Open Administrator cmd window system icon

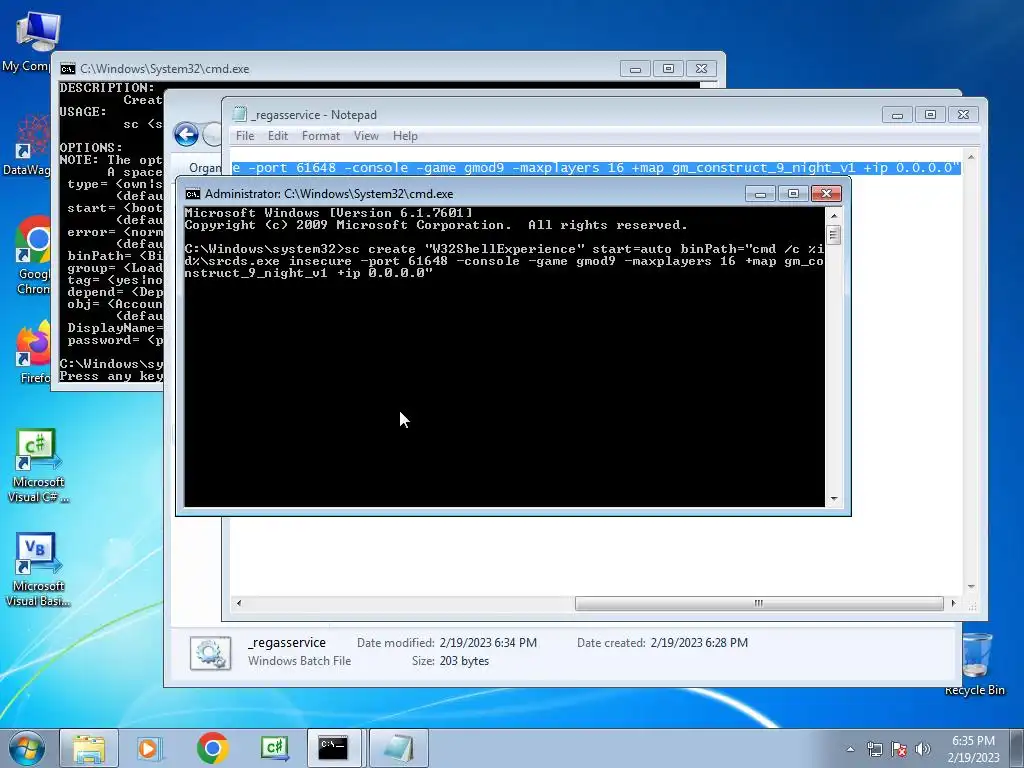(x=193, y=194)
